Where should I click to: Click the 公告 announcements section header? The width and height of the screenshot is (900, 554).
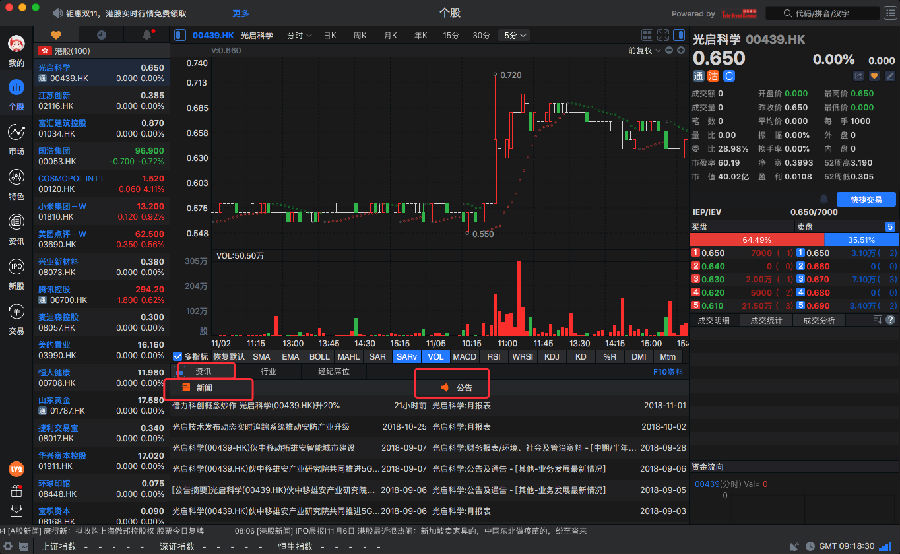(x=457, y=388)
